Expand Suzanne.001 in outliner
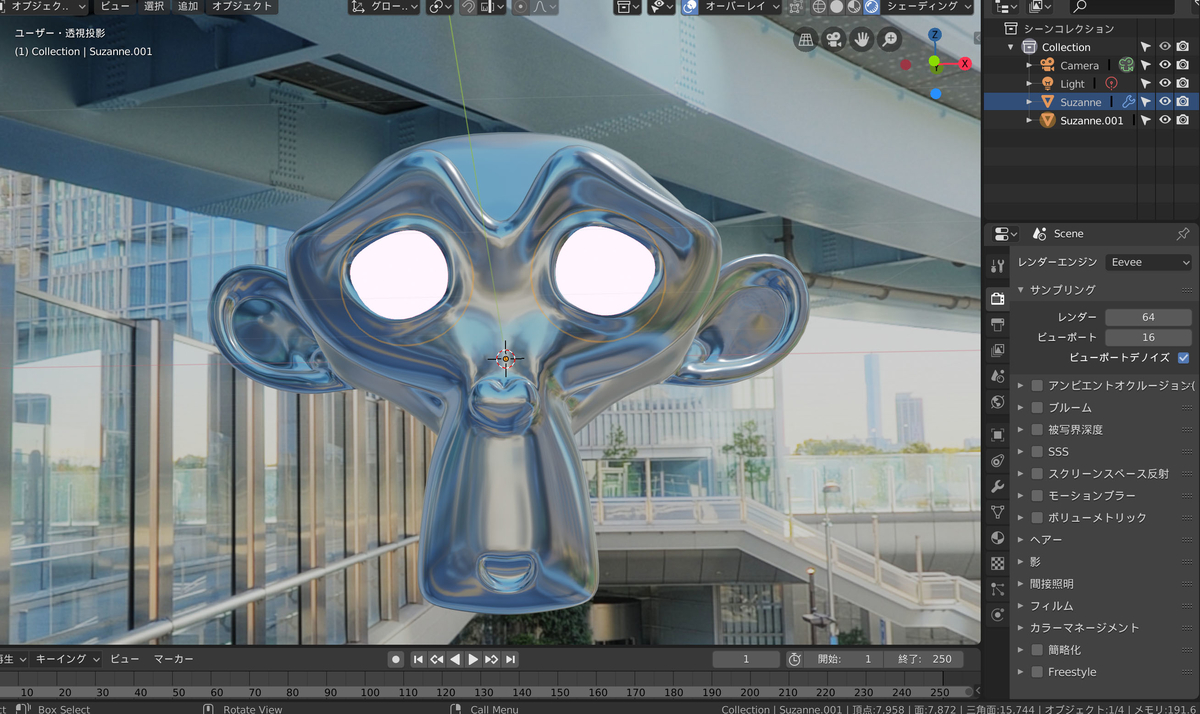 click(x=1030, y=120)
